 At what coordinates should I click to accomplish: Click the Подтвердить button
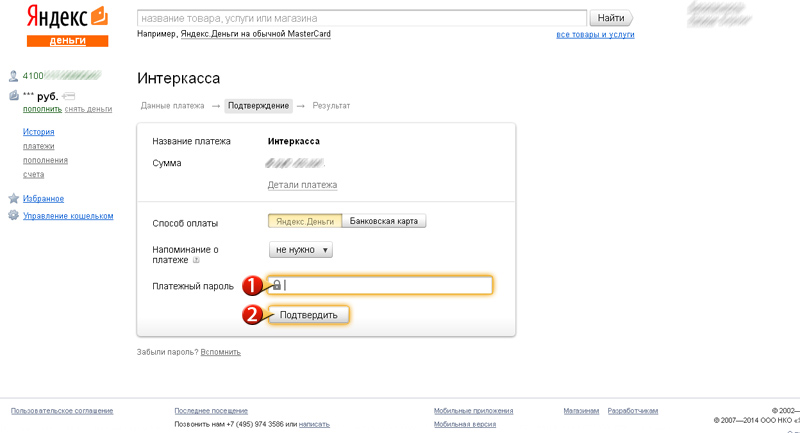[x=309, y=315]
